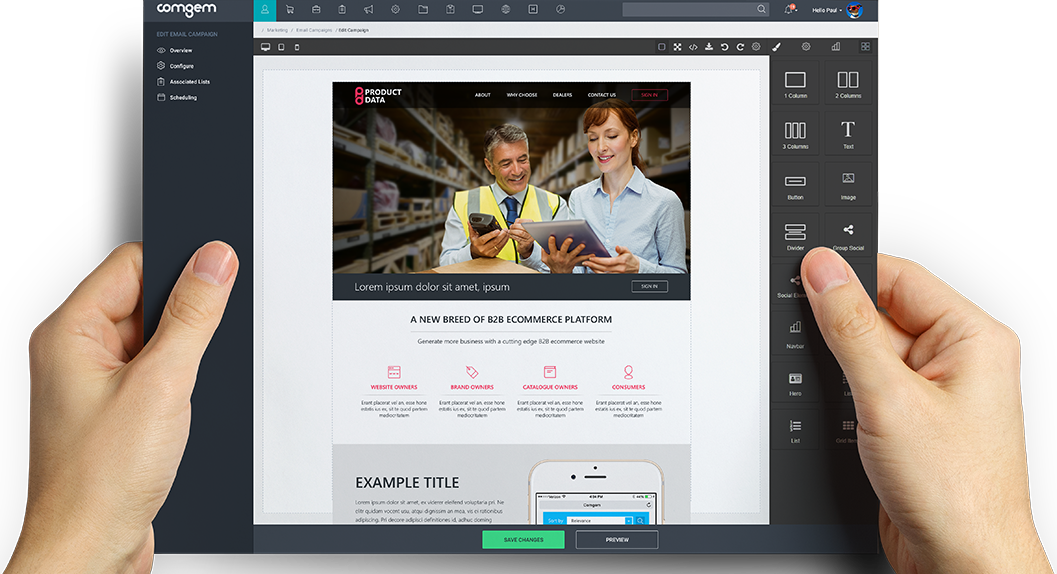Click the briefcase icon in top navigation

316,9
